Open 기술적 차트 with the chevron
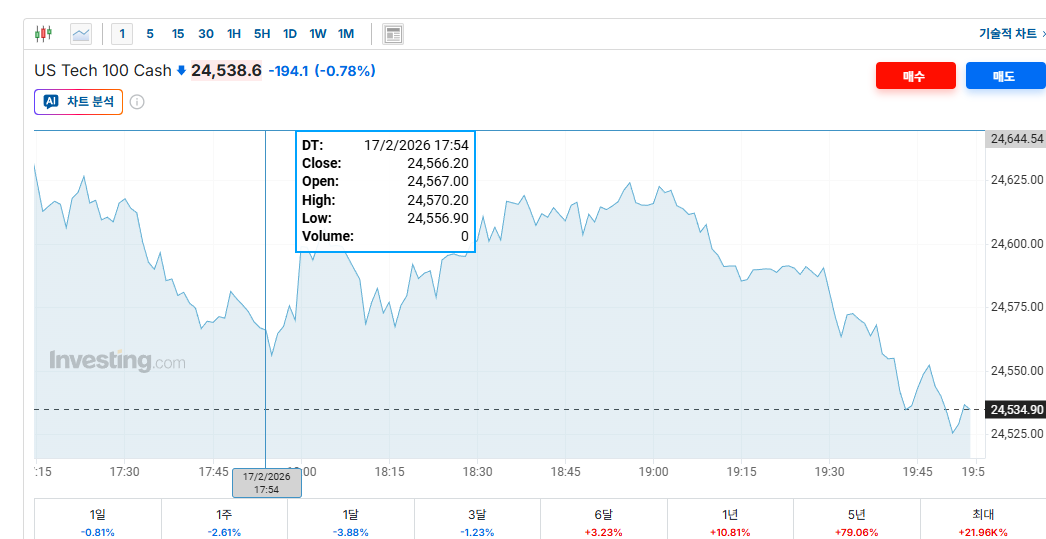This screenshot has height=539, width=1046. tap(1012, 34)
